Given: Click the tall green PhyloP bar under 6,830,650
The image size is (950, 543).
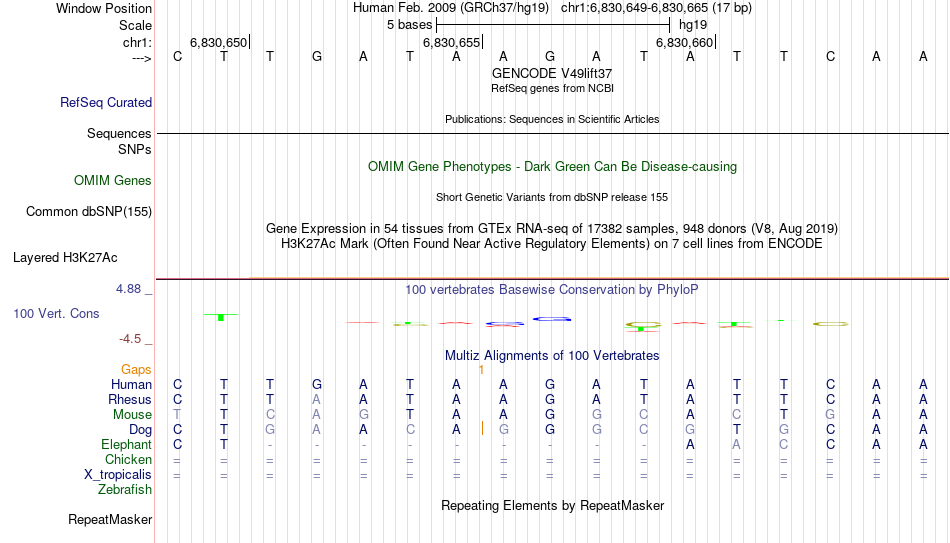Looking at the screenshot, I should tap(221, 317).
